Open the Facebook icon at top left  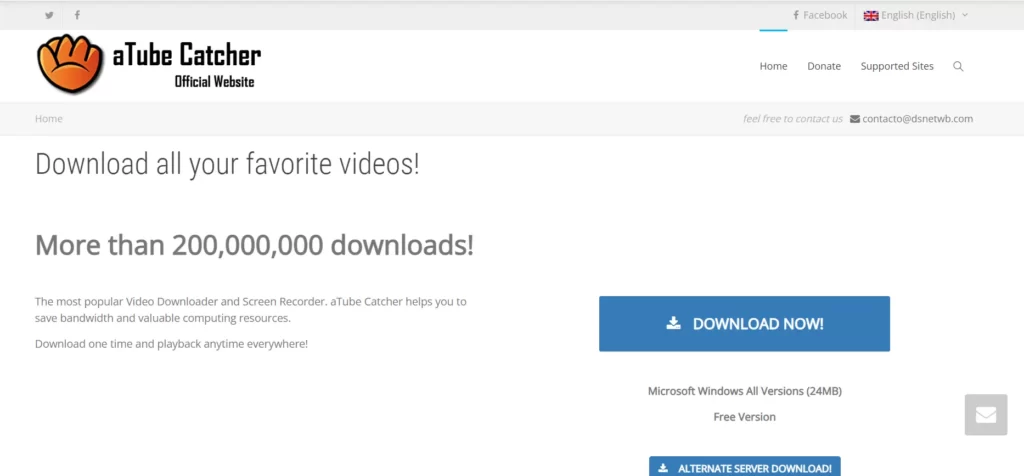tap(77, 15)
